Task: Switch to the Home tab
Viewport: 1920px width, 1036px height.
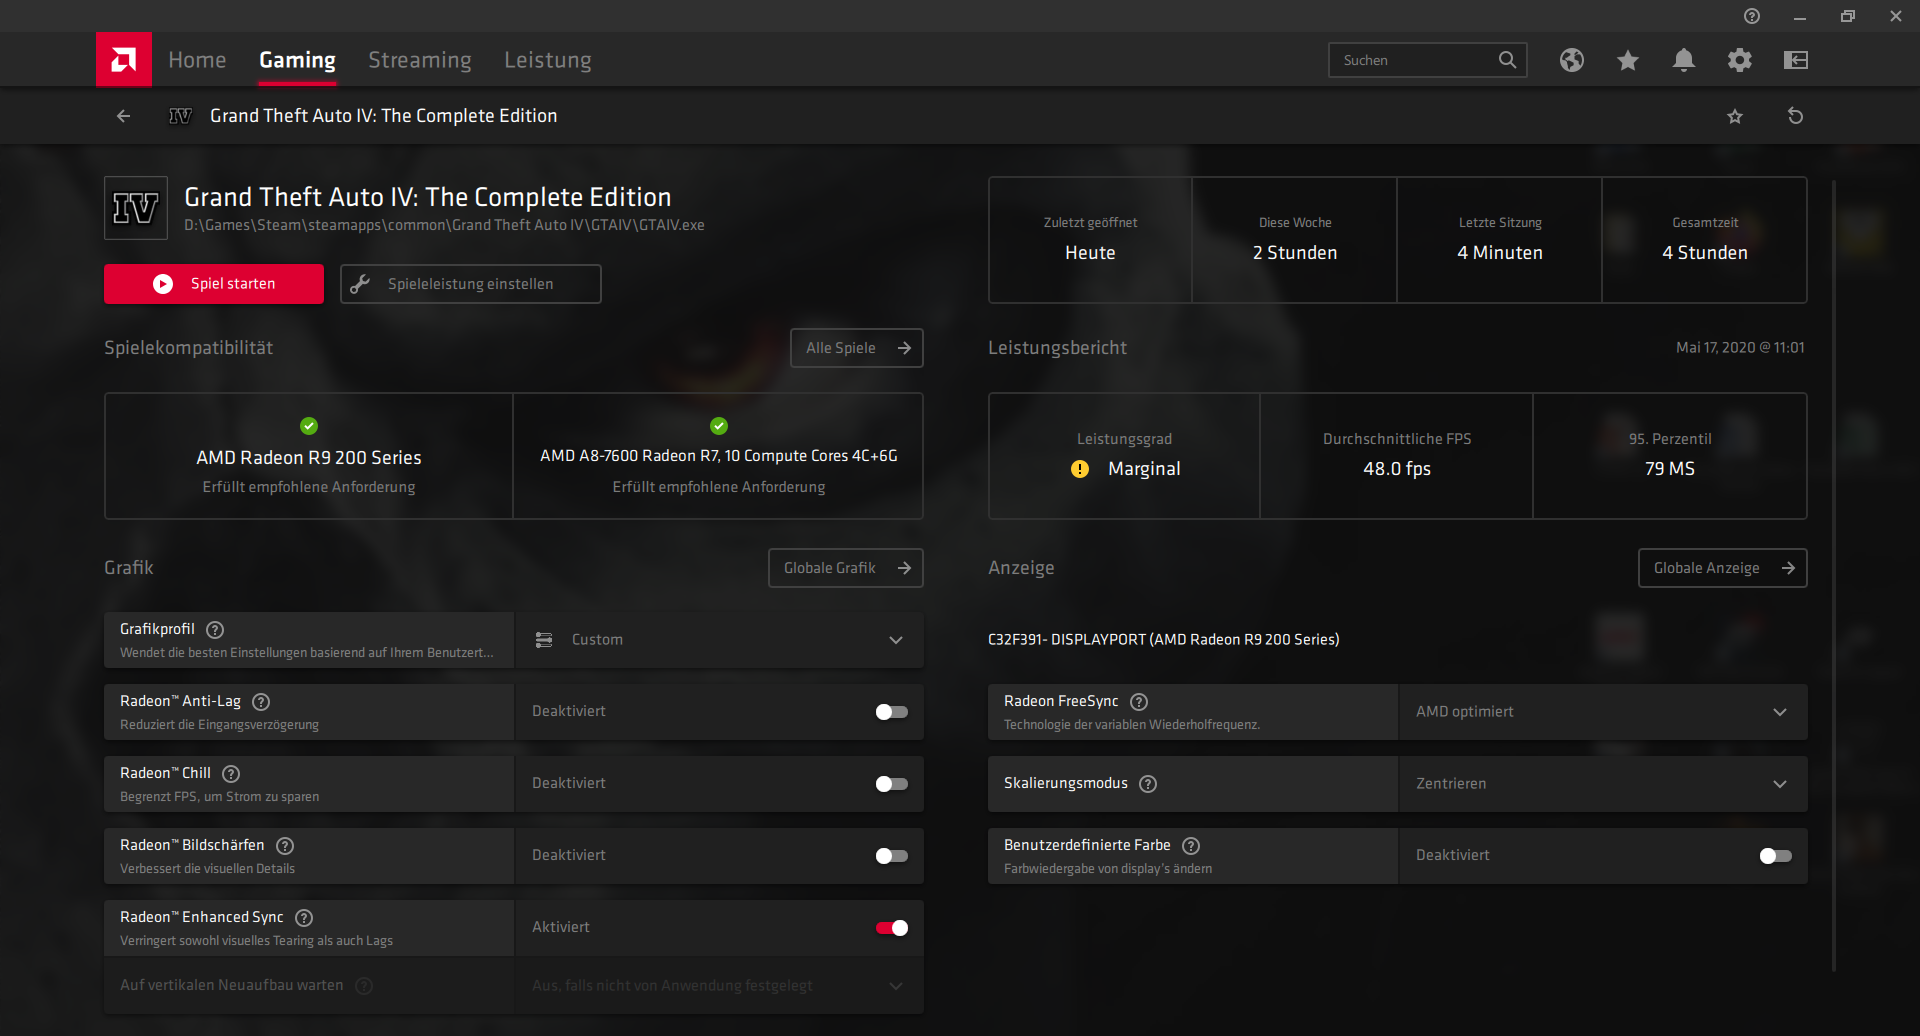Action: 197,60
